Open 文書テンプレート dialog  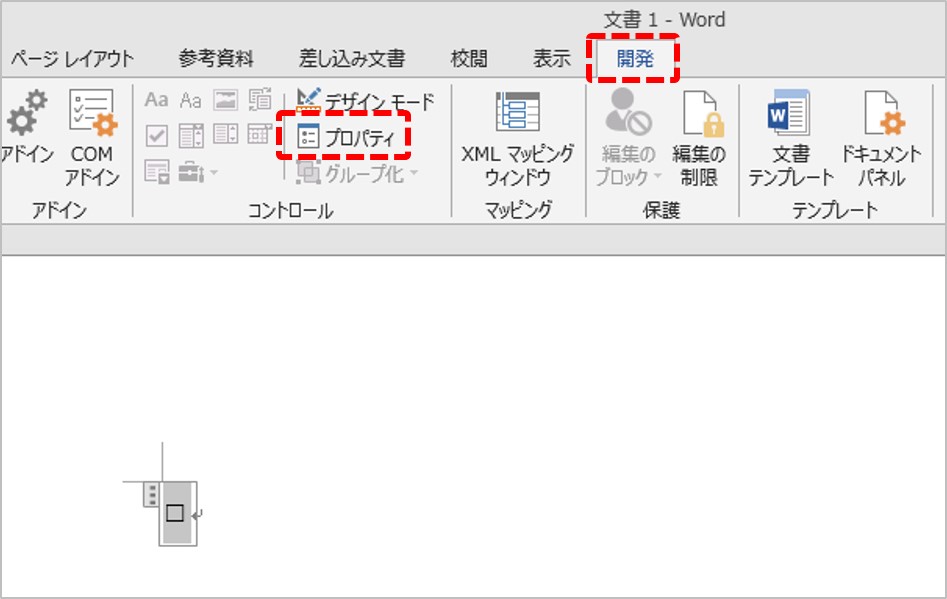coord(791,138)
